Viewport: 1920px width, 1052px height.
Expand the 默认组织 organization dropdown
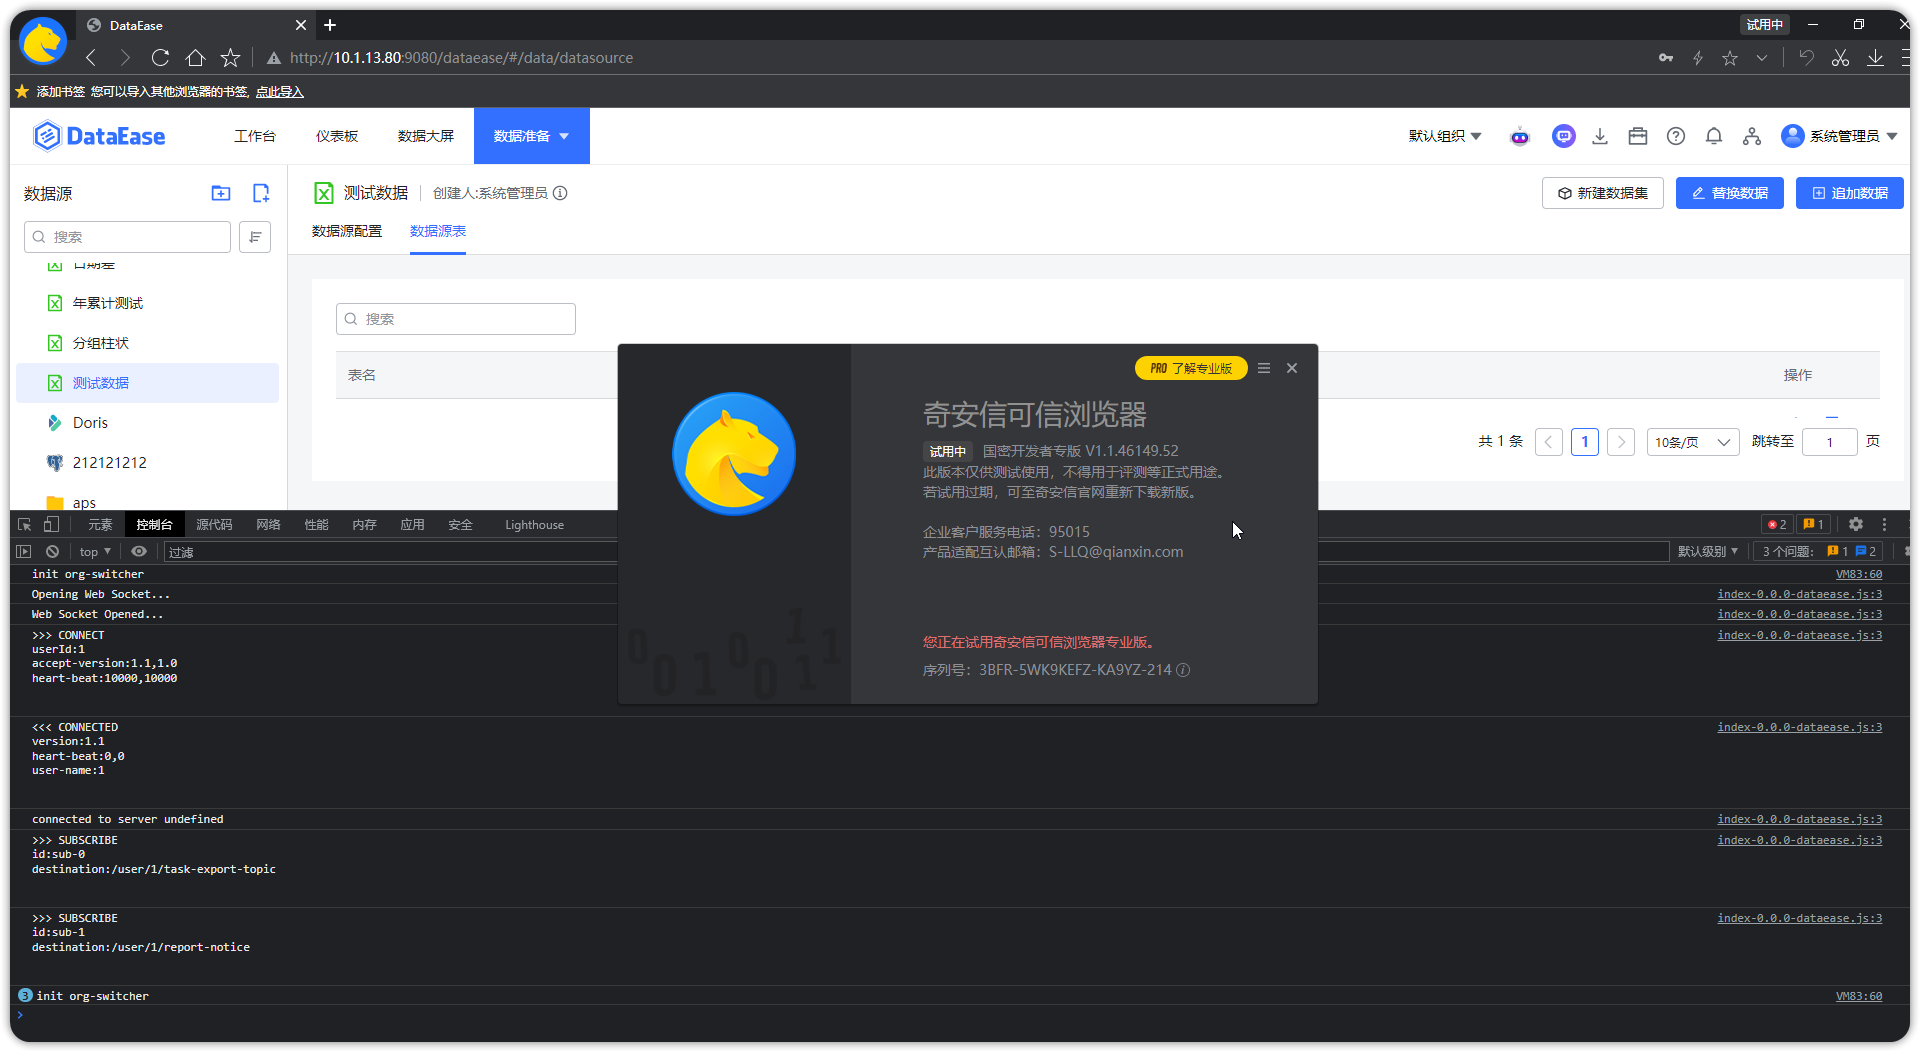coord(1444,136)
